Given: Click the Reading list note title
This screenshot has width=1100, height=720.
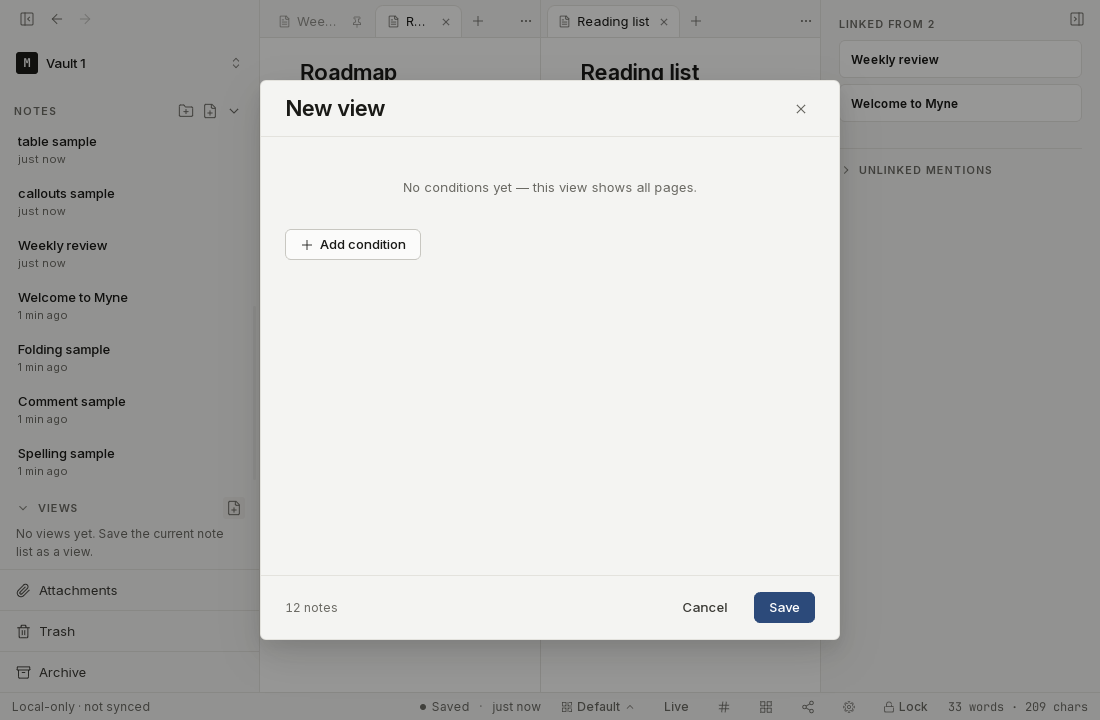Looking at the screenshot, I should click(x=640, y=72).
